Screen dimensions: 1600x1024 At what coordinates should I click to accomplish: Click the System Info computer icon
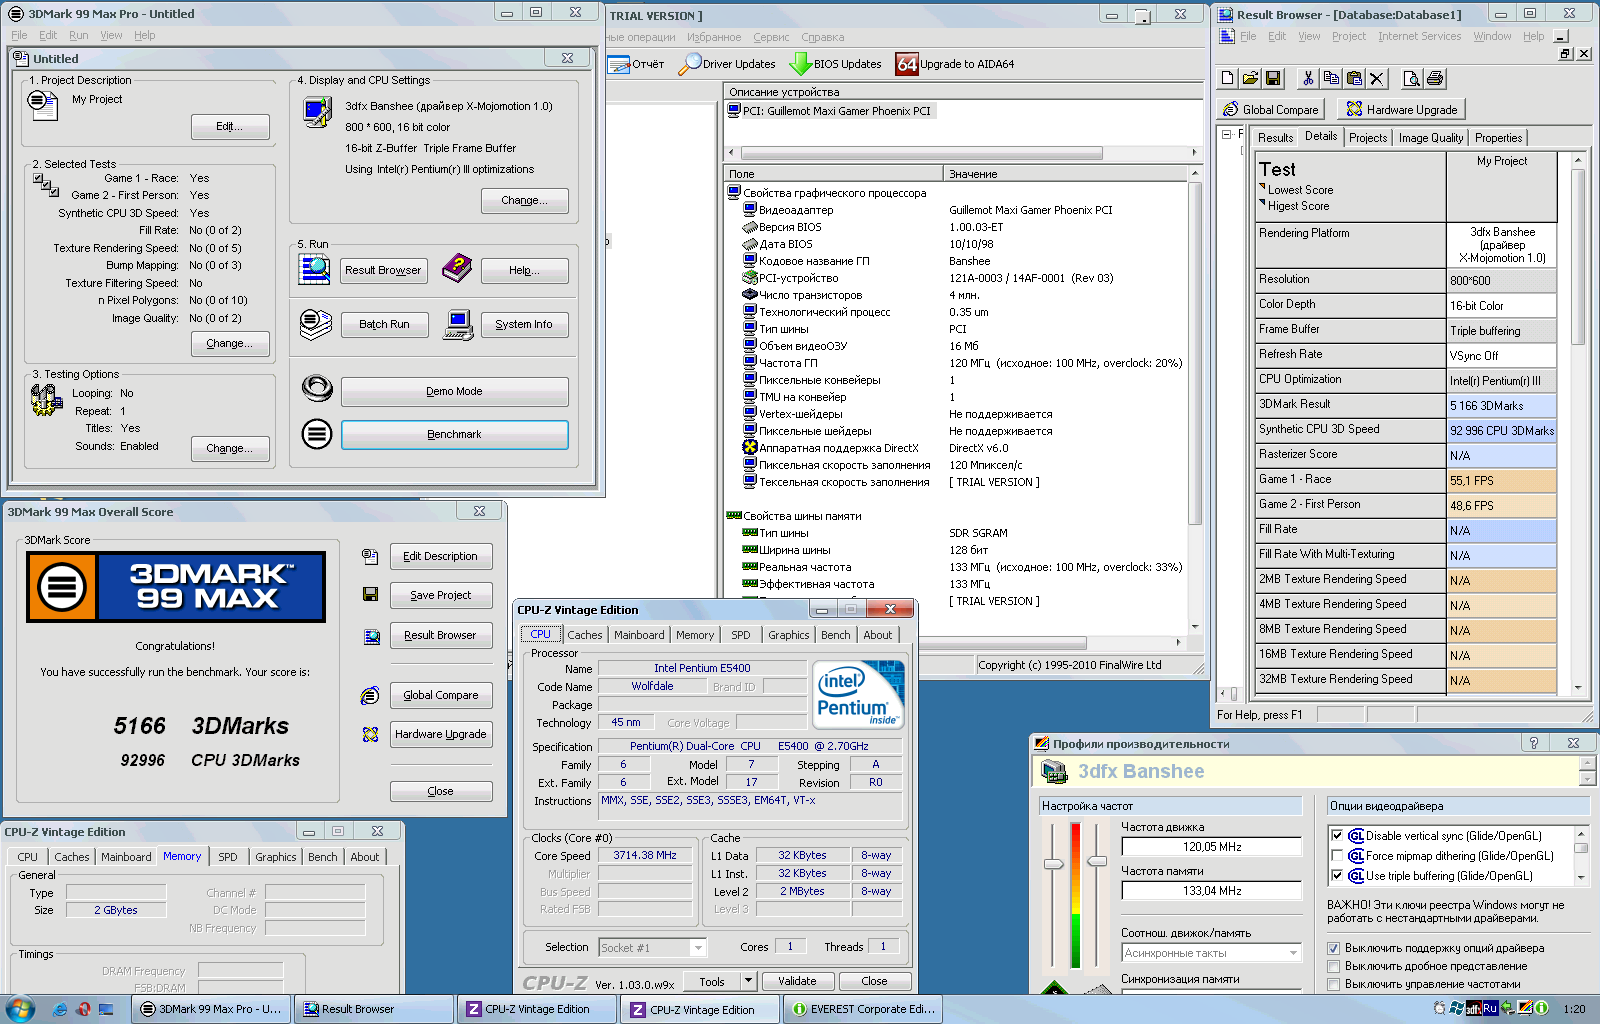tap(458, 324)
